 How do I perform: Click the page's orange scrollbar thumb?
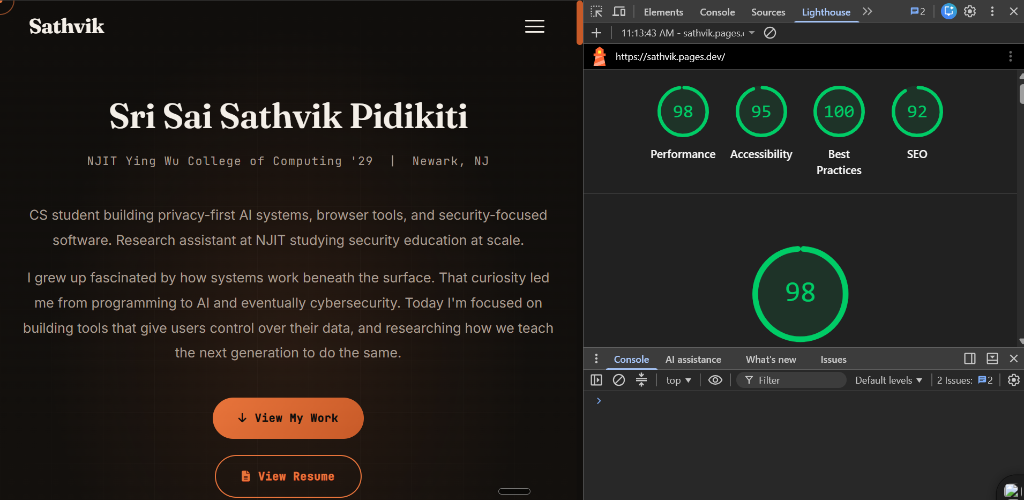point(579,23)
